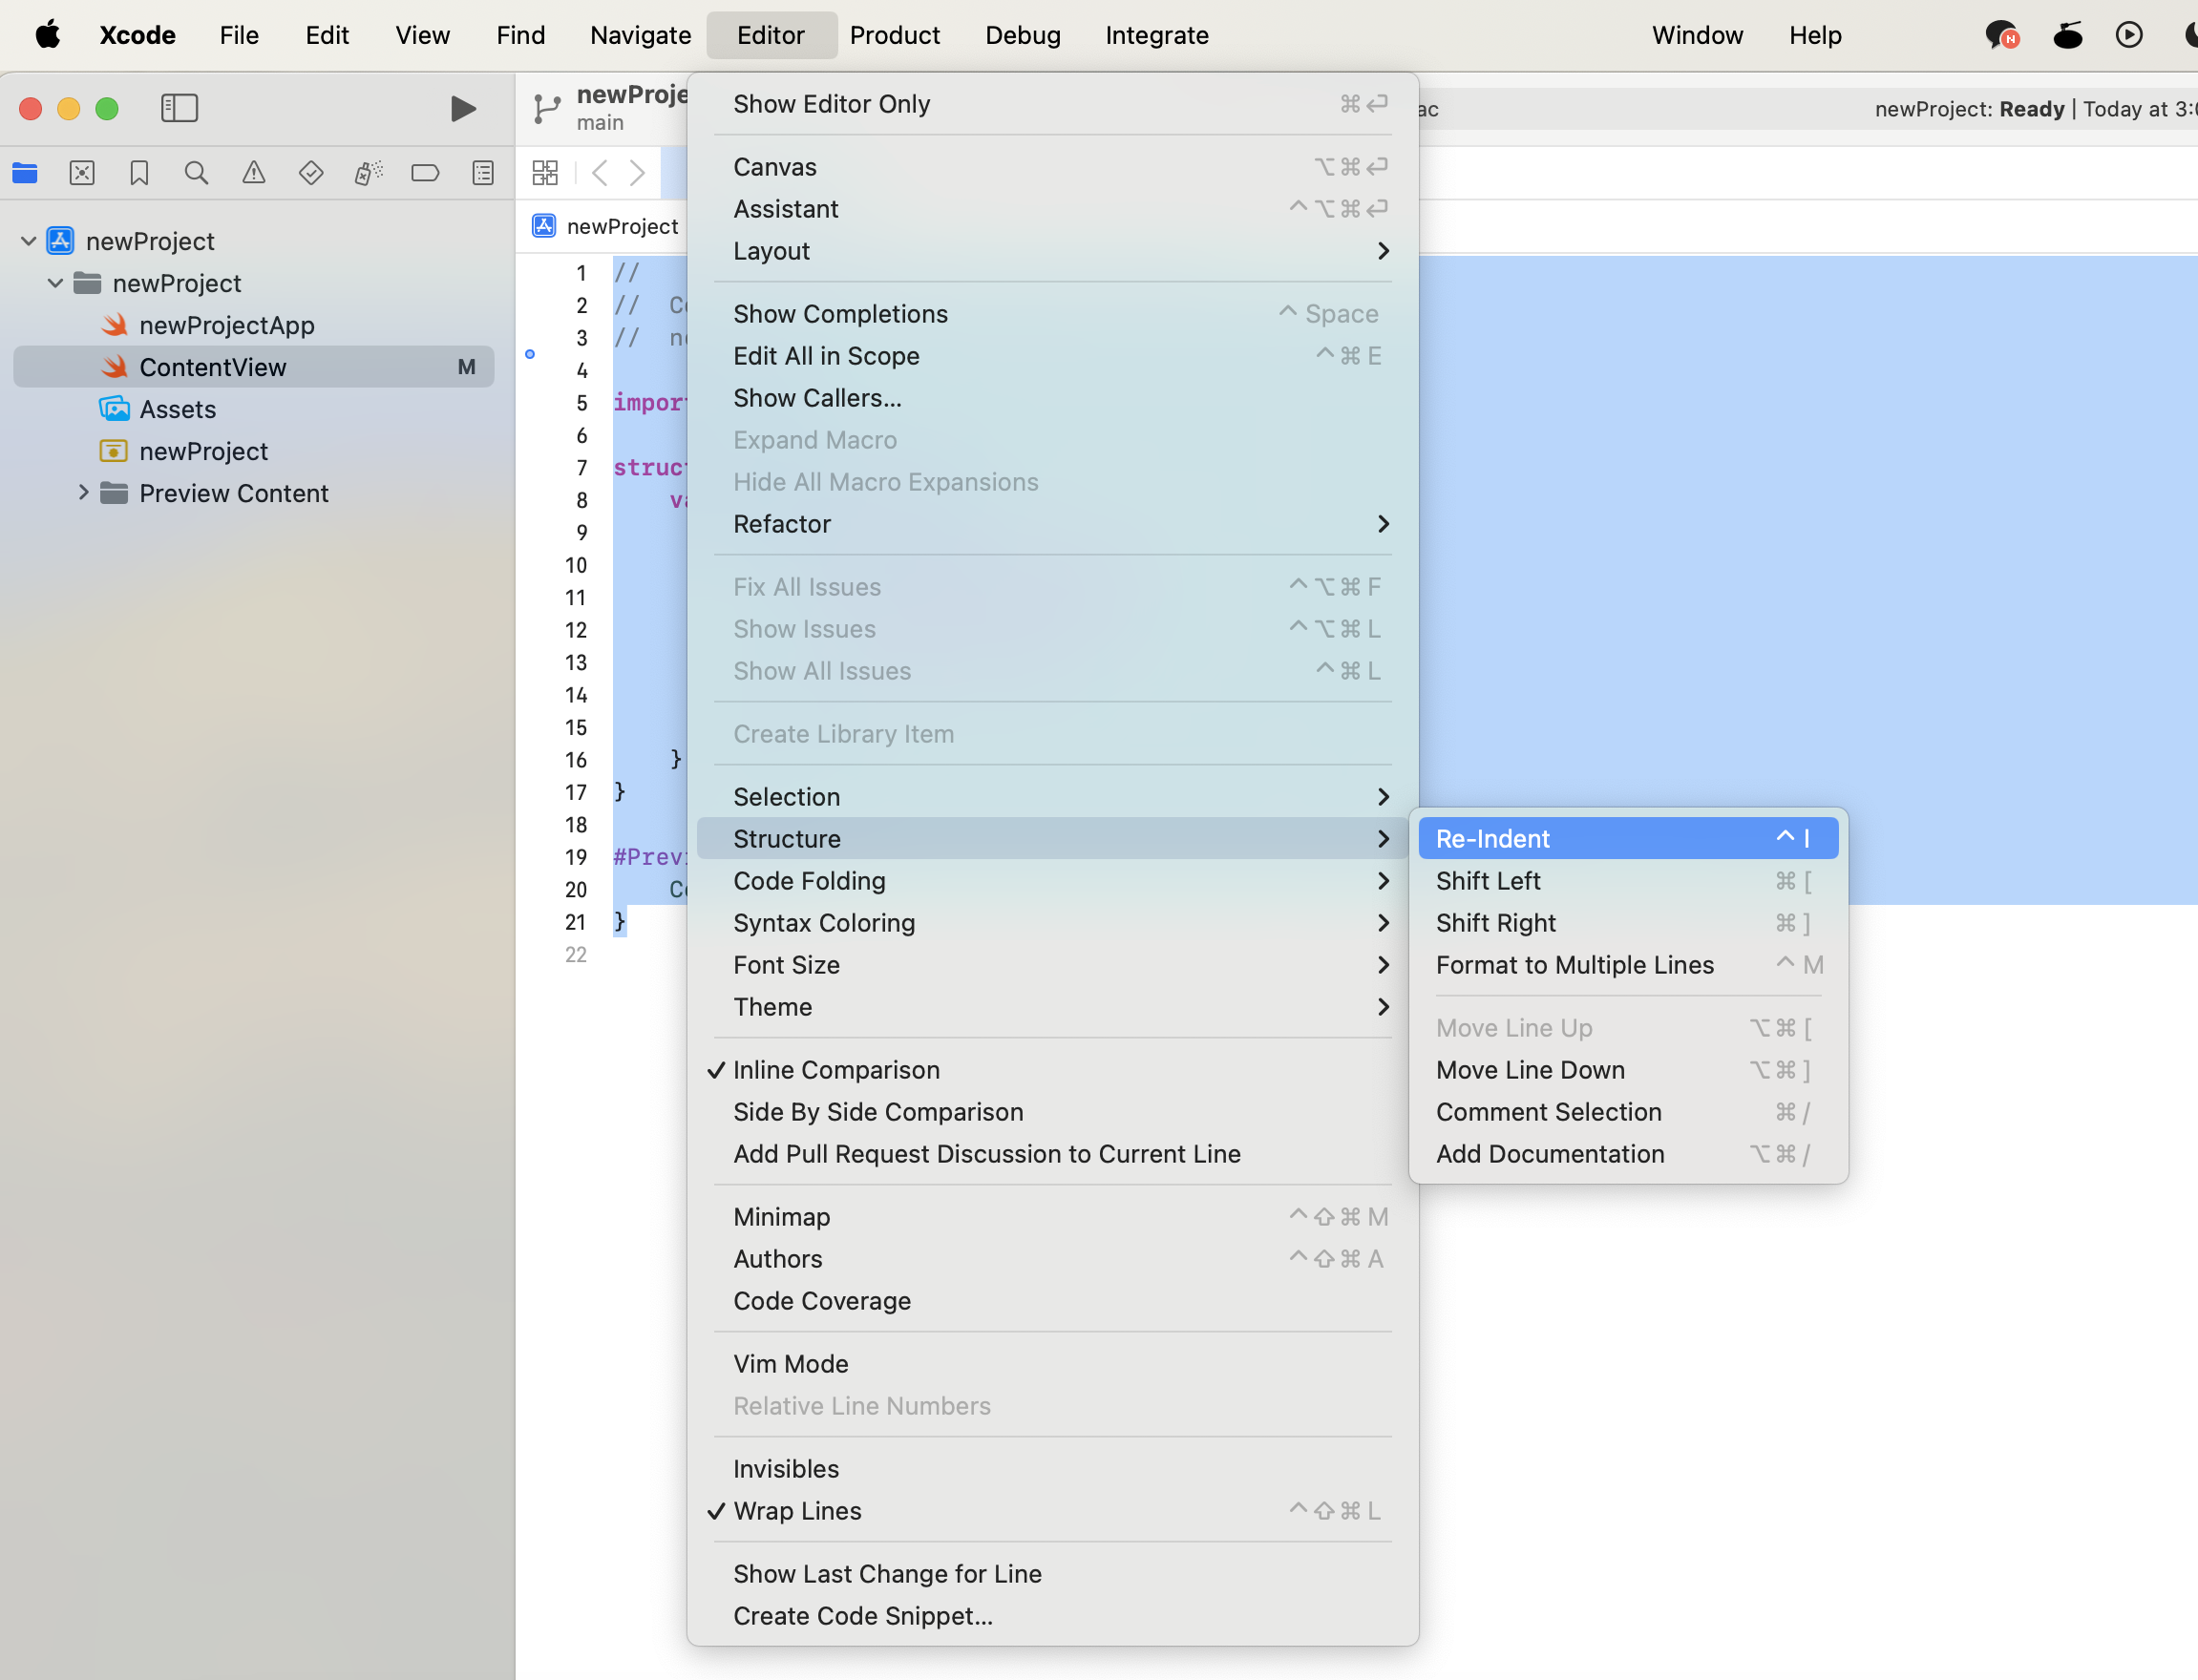Open the Debug navigator spray icon

tap(368, 173)
